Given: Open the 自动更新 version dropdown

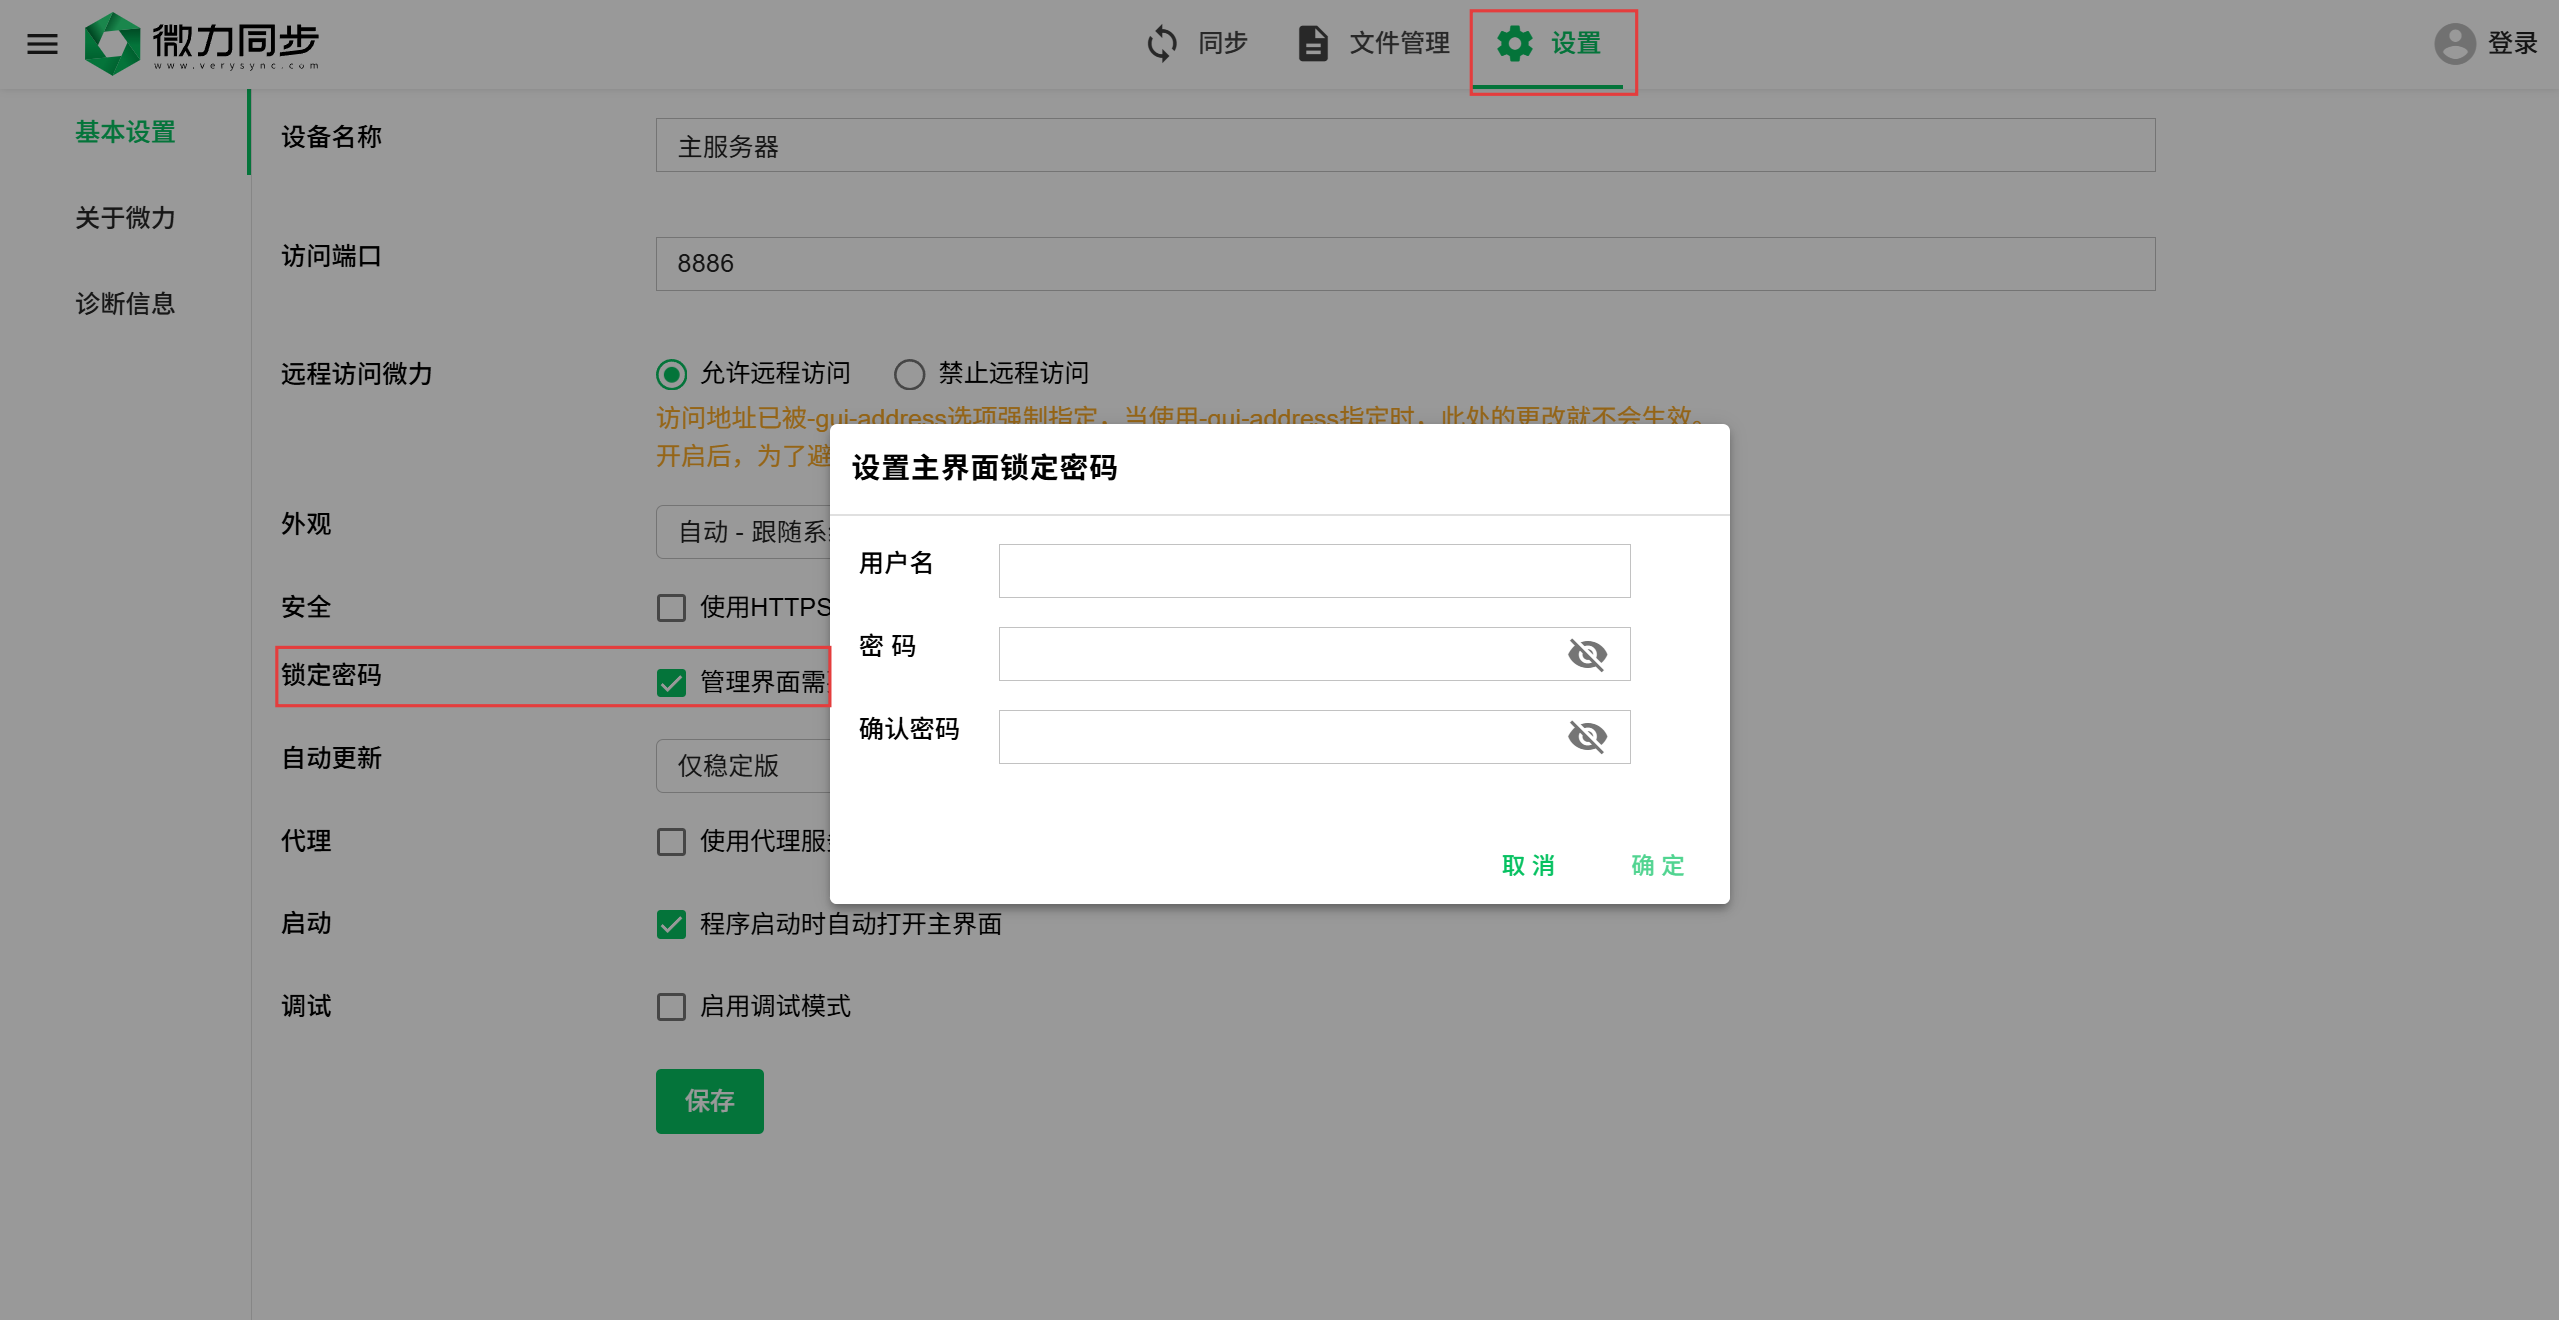Looking at the screenshot, I should coord(742,766).
